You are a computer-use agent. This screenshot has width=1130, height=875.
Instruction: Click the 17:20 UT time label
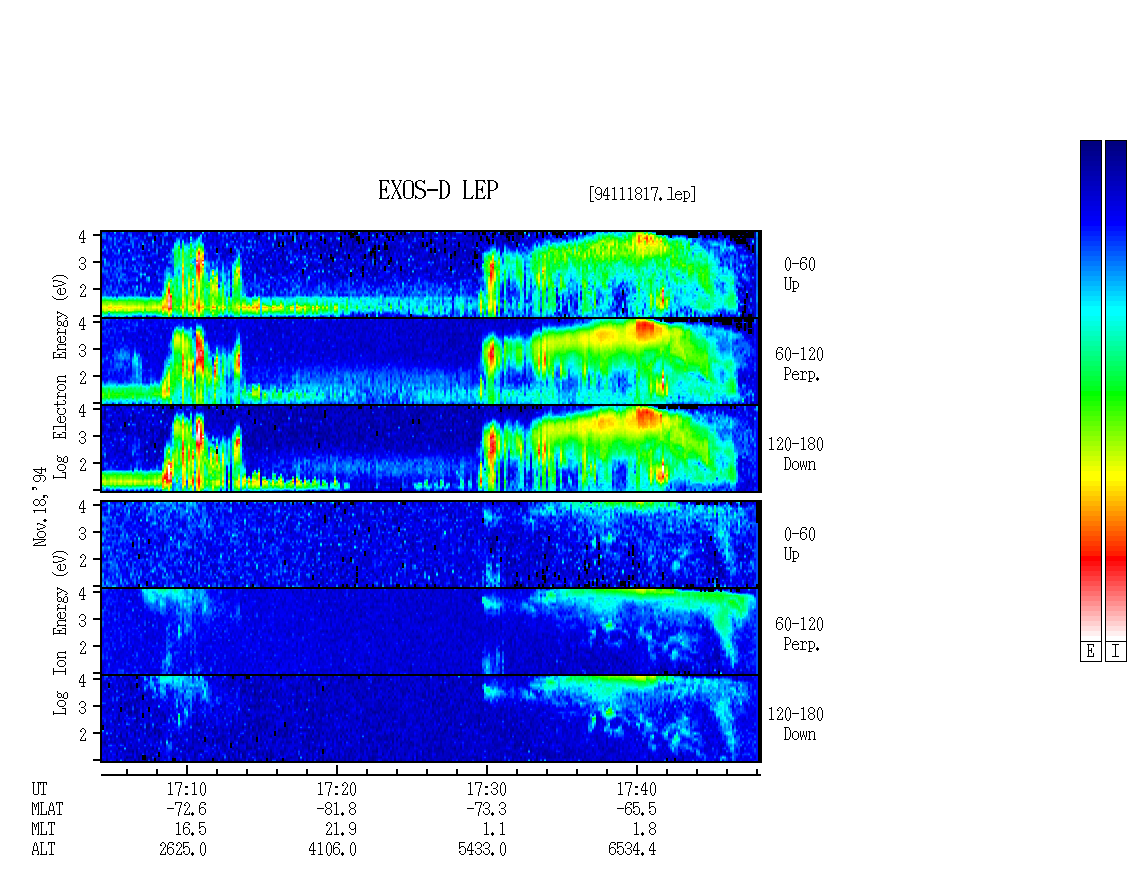[x=337, y=789]
